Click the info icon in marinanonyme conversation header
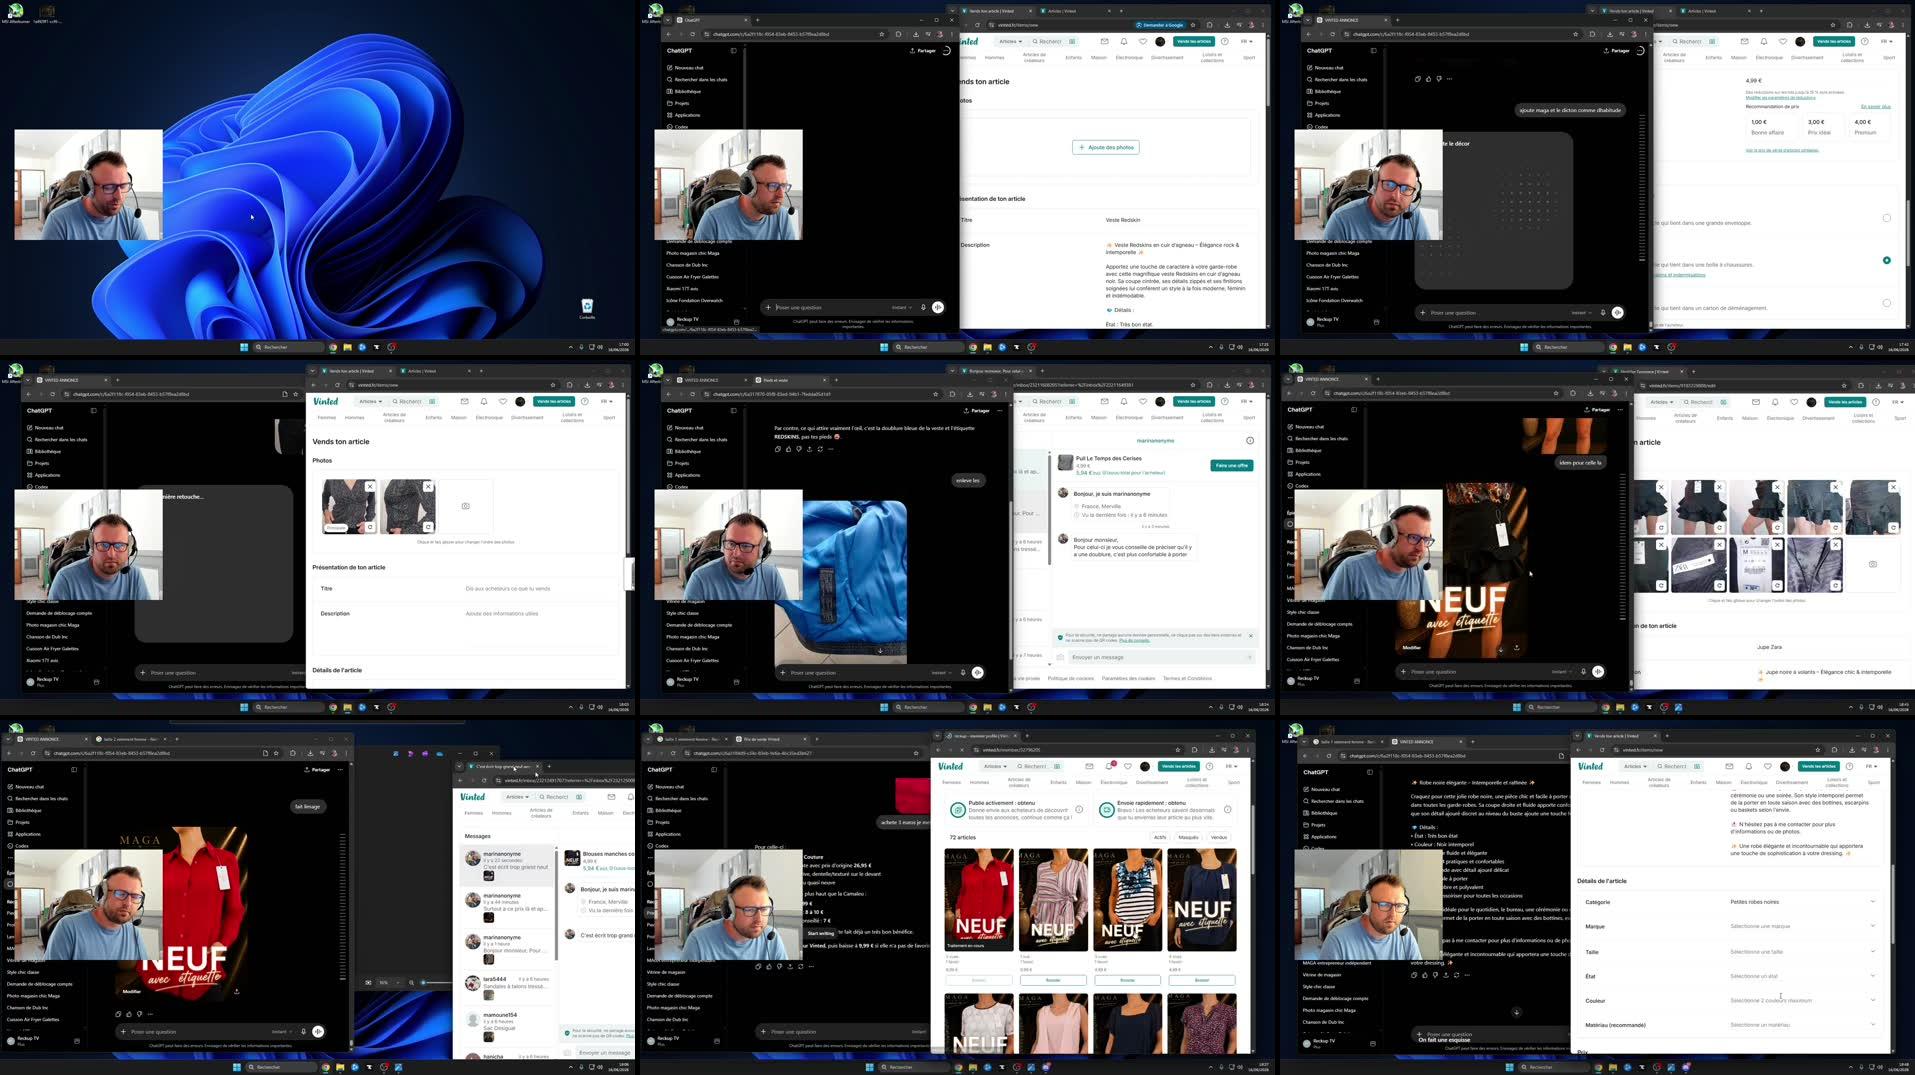 pyautogui.click(x=1249, y=440)
